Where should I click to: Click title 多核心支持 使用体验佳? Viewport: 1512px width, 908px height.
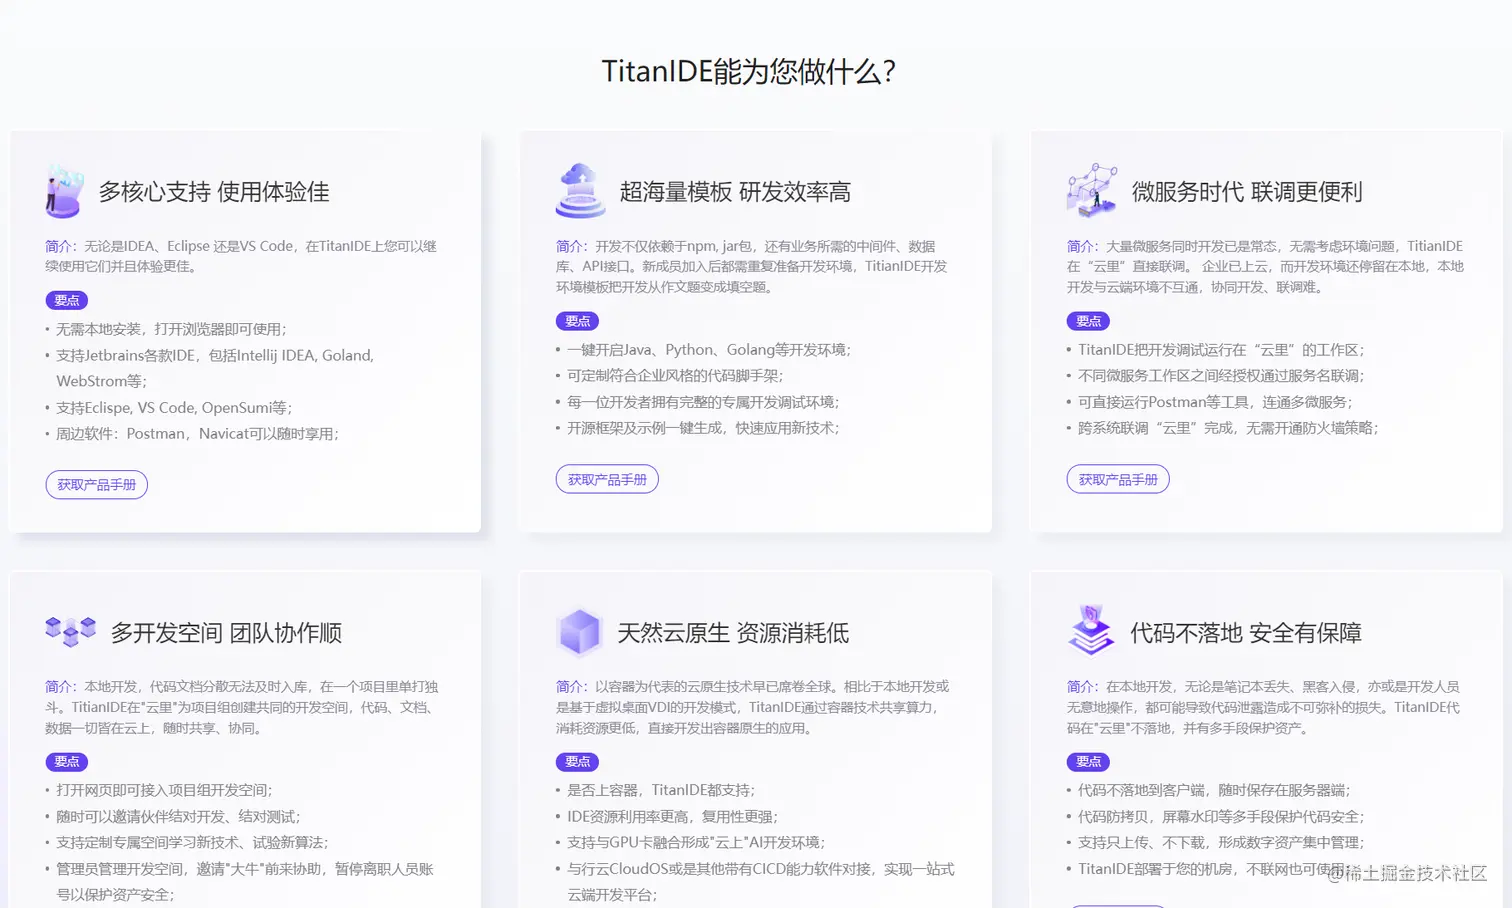click(x=214, y=192)
